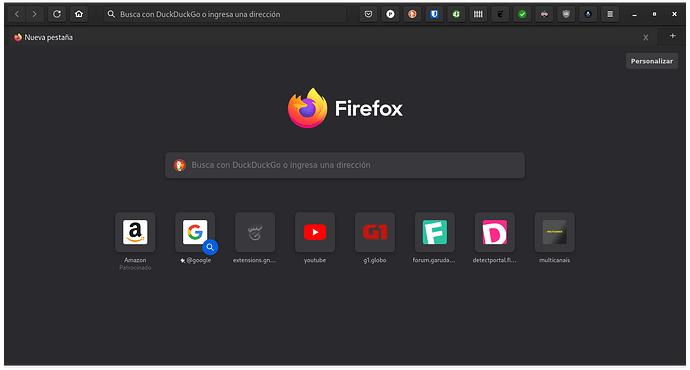Open the white circle P extension

(390, 14)
